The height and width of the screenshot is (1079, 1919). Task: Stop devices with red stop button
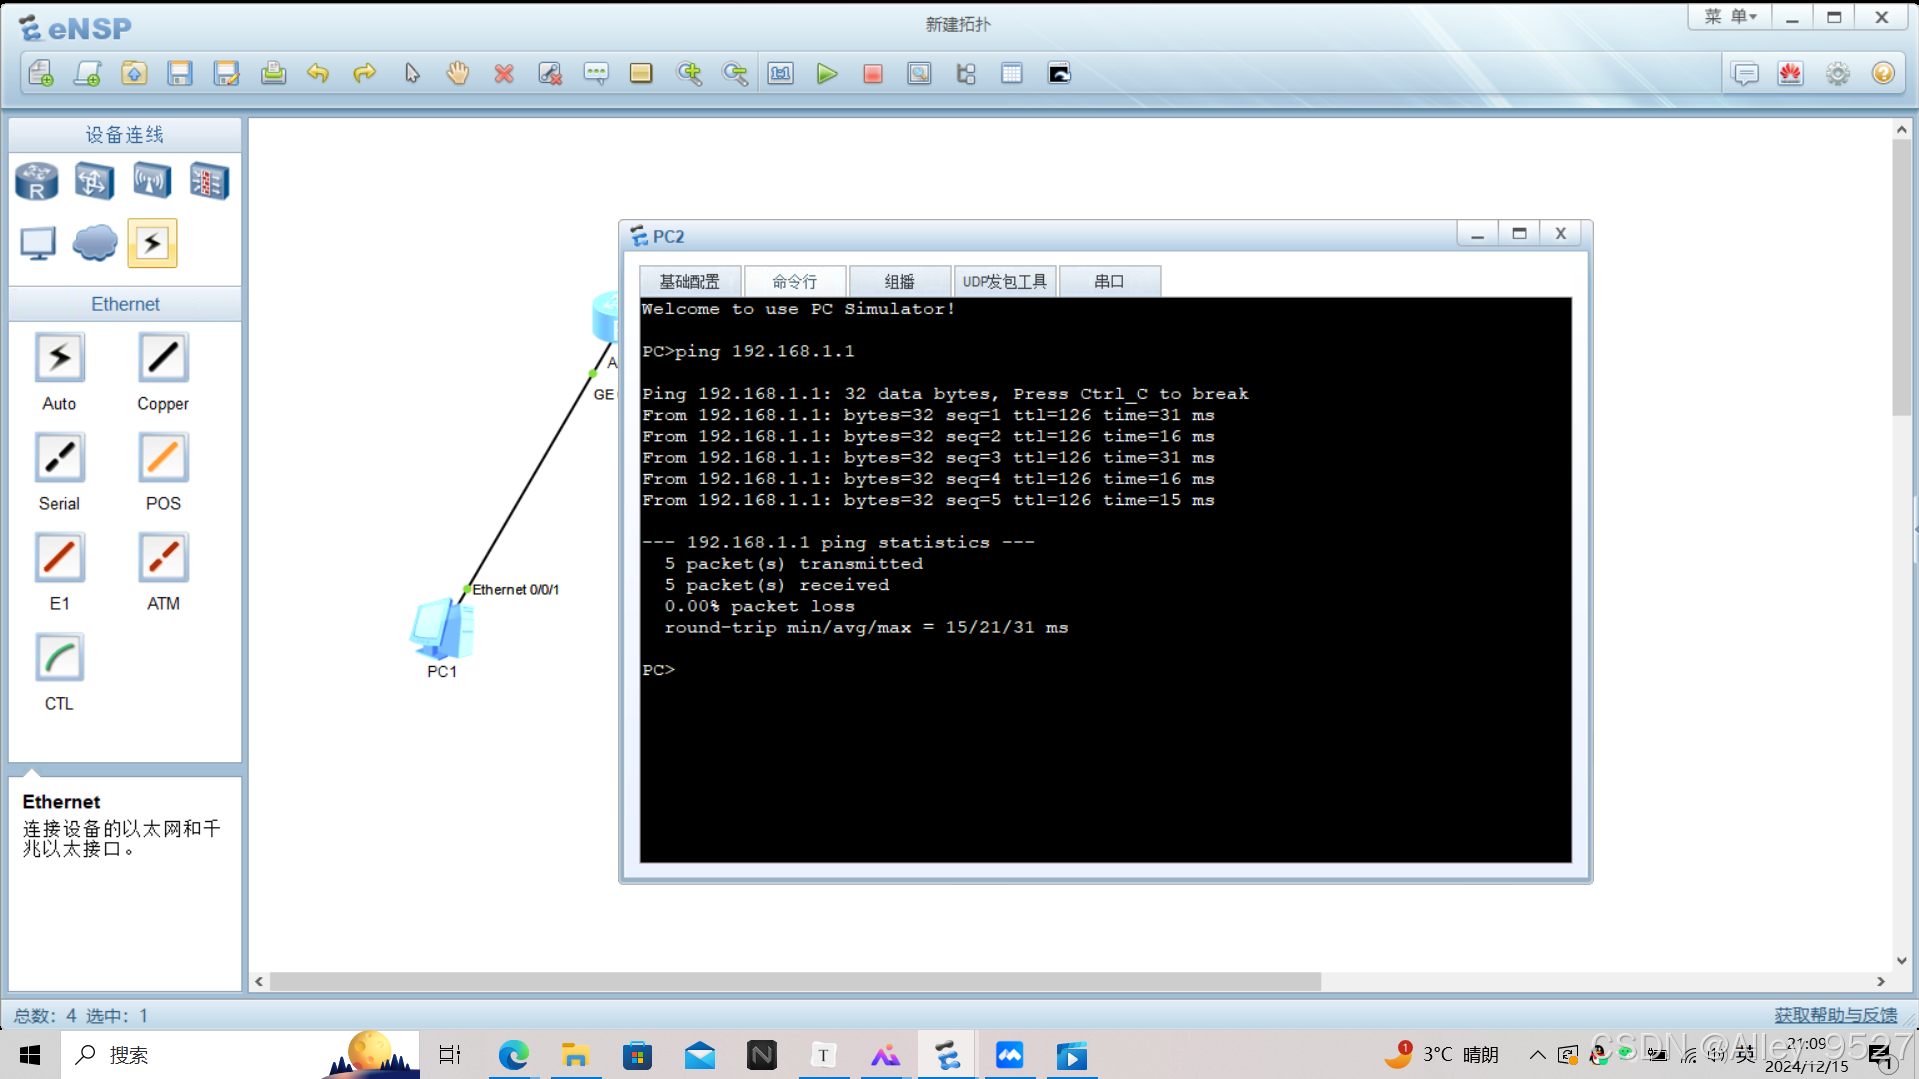click(x=873, y=73)
